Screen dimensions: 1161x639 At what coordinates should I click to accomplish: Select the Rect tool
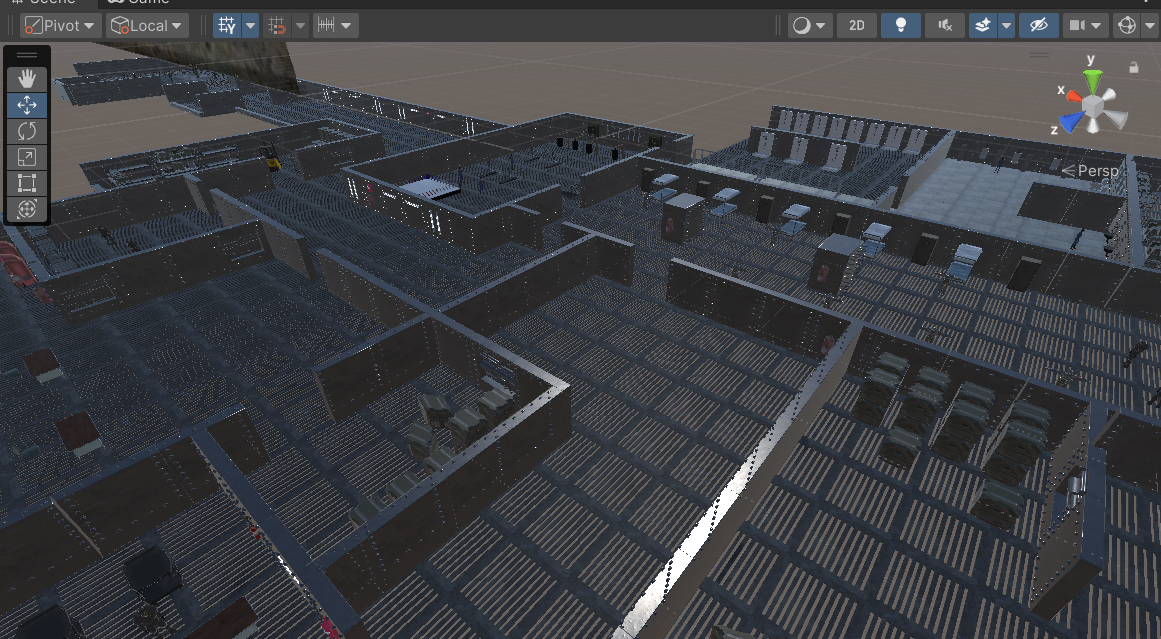coord(26,182)
